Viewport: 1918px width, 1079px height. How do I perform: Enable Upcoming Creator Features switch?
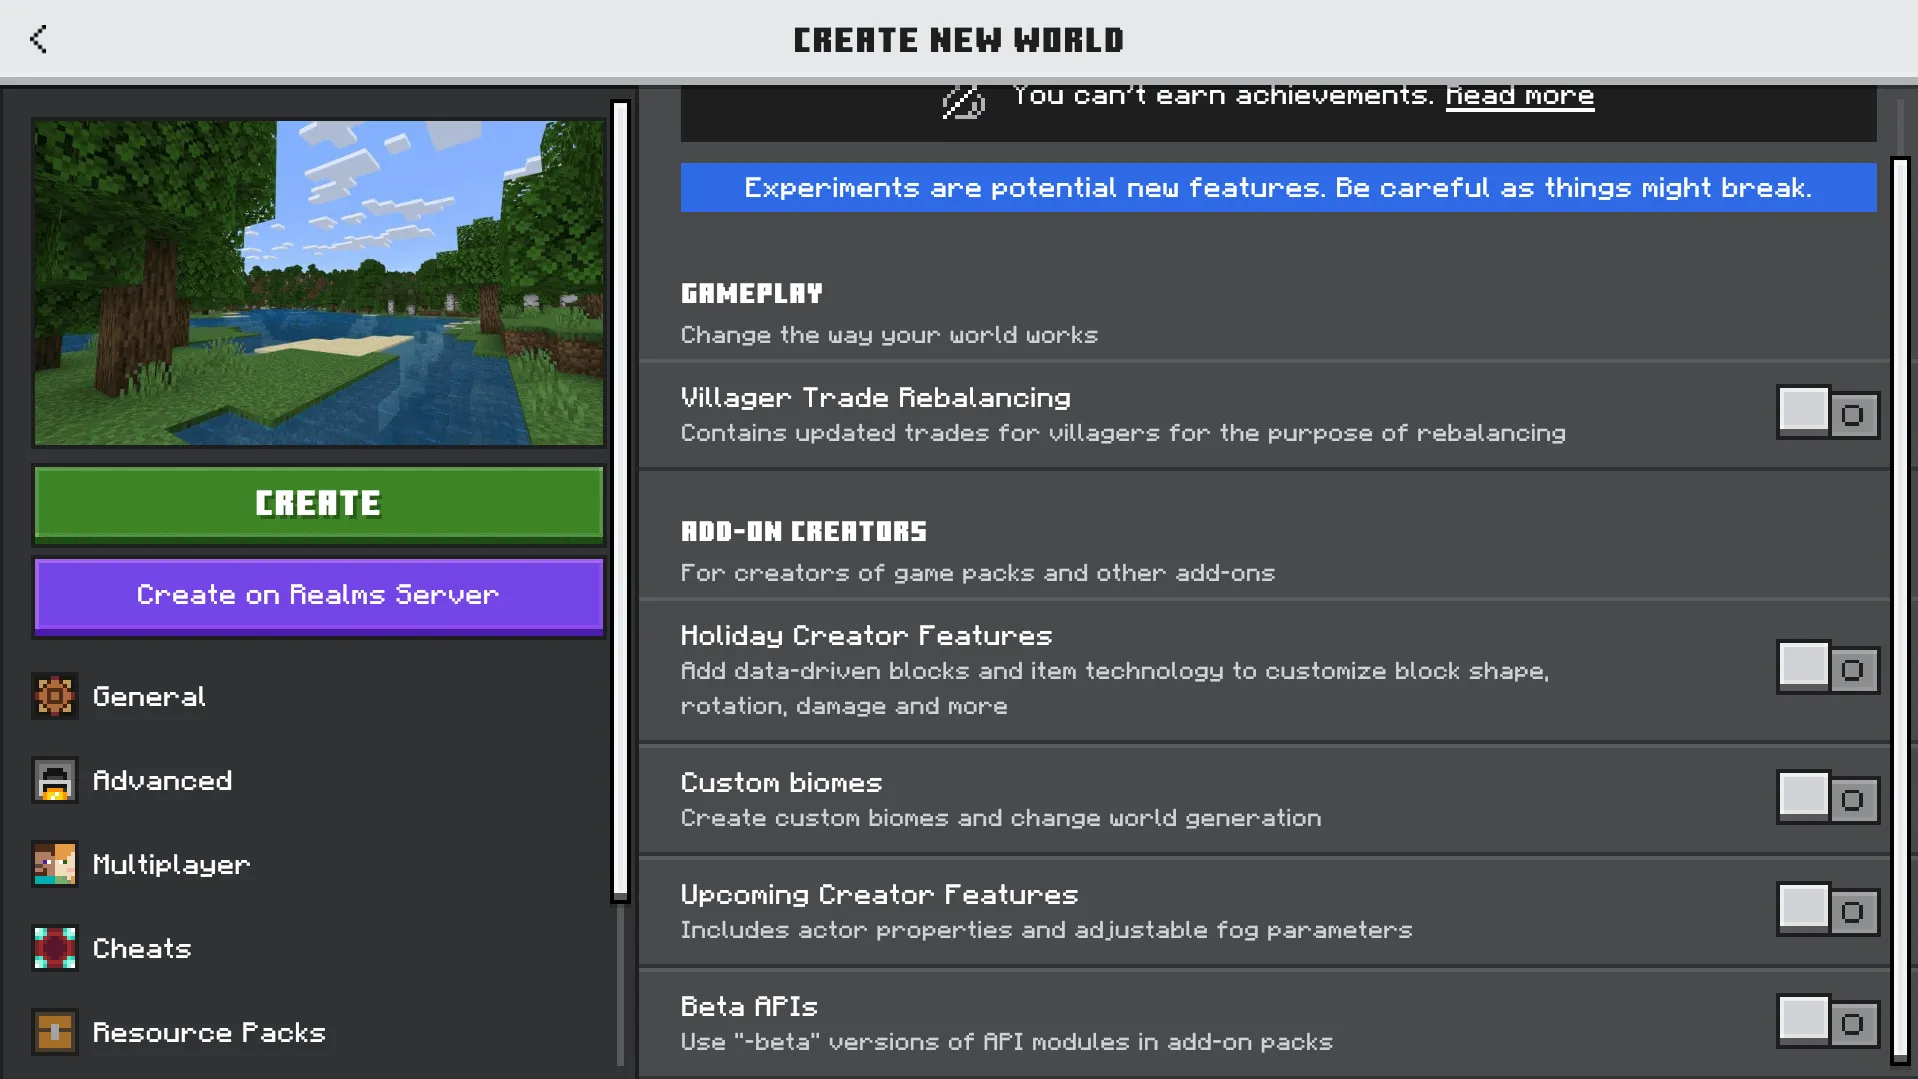coord(1827,910)
